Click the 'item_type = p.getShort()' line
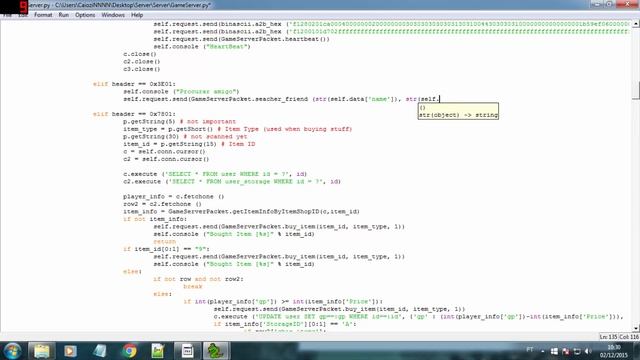640x360 pixels. click(x=237, y=129)
